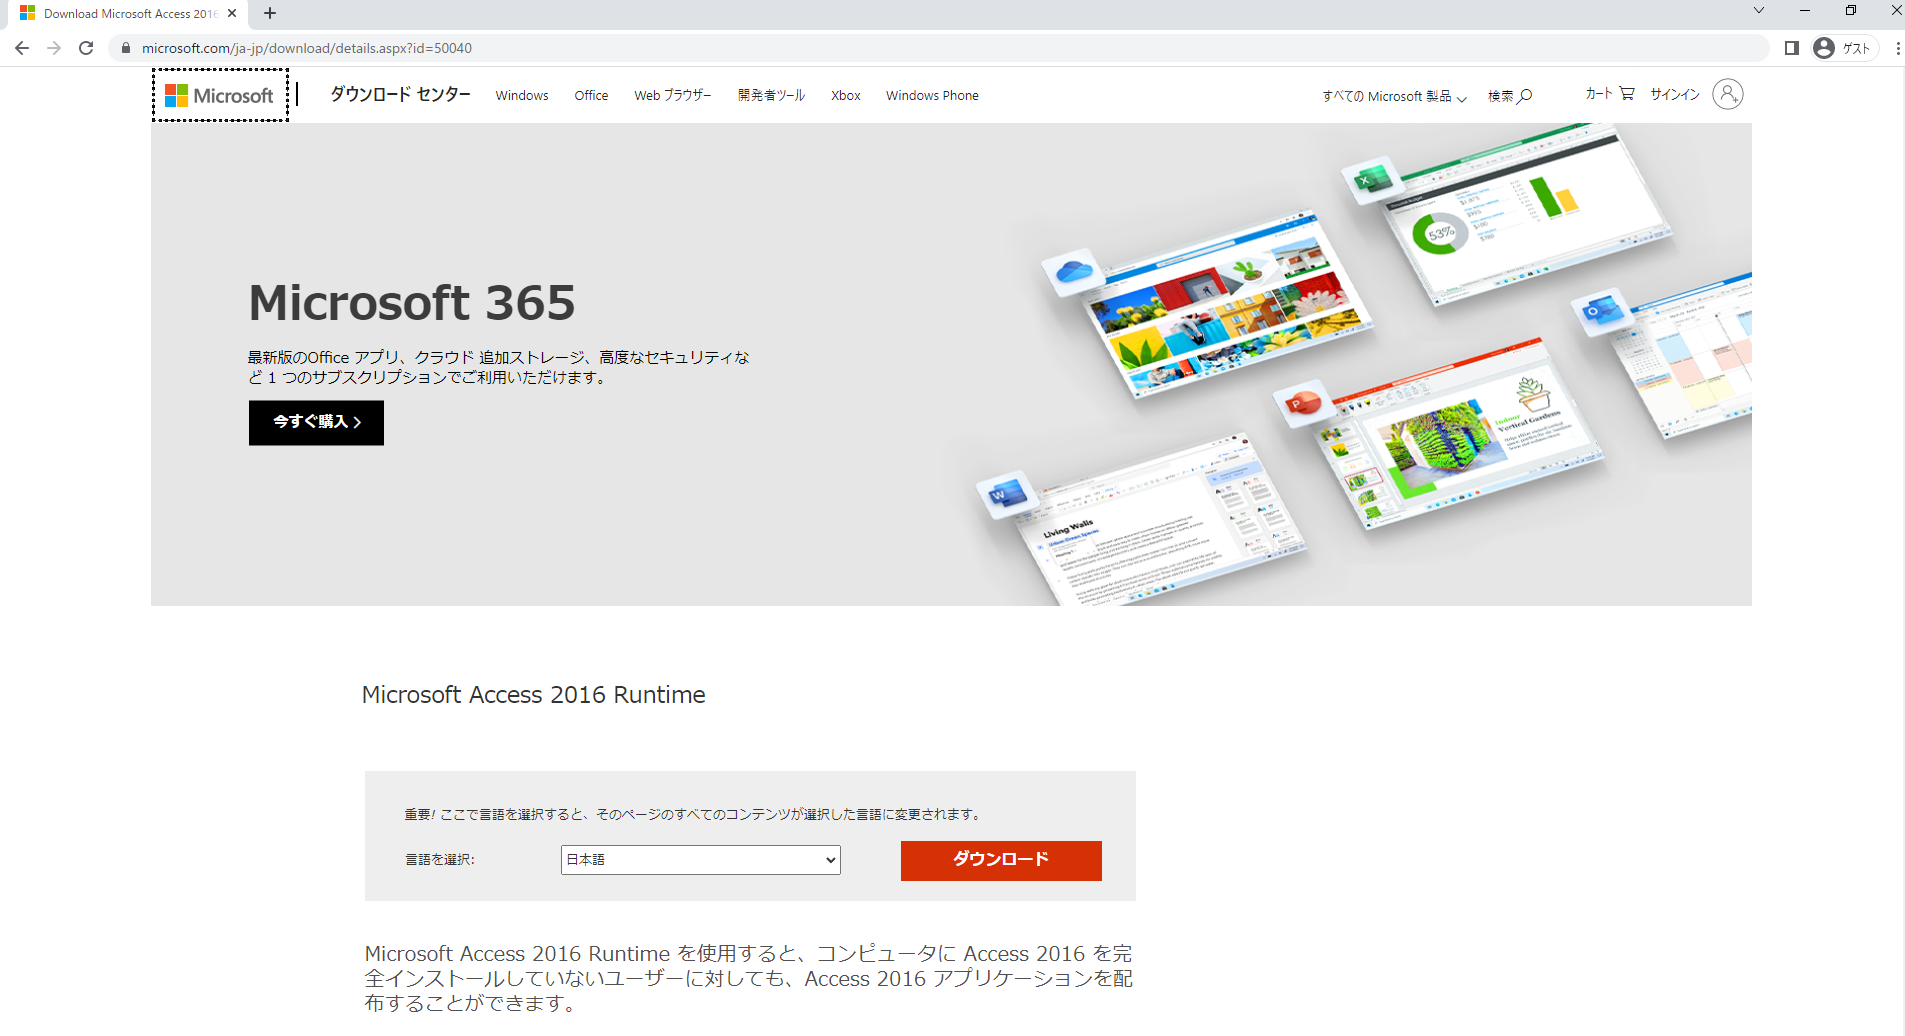
Task: Open the 開発者ツール menu item
Action: click(x=771, y=96)
